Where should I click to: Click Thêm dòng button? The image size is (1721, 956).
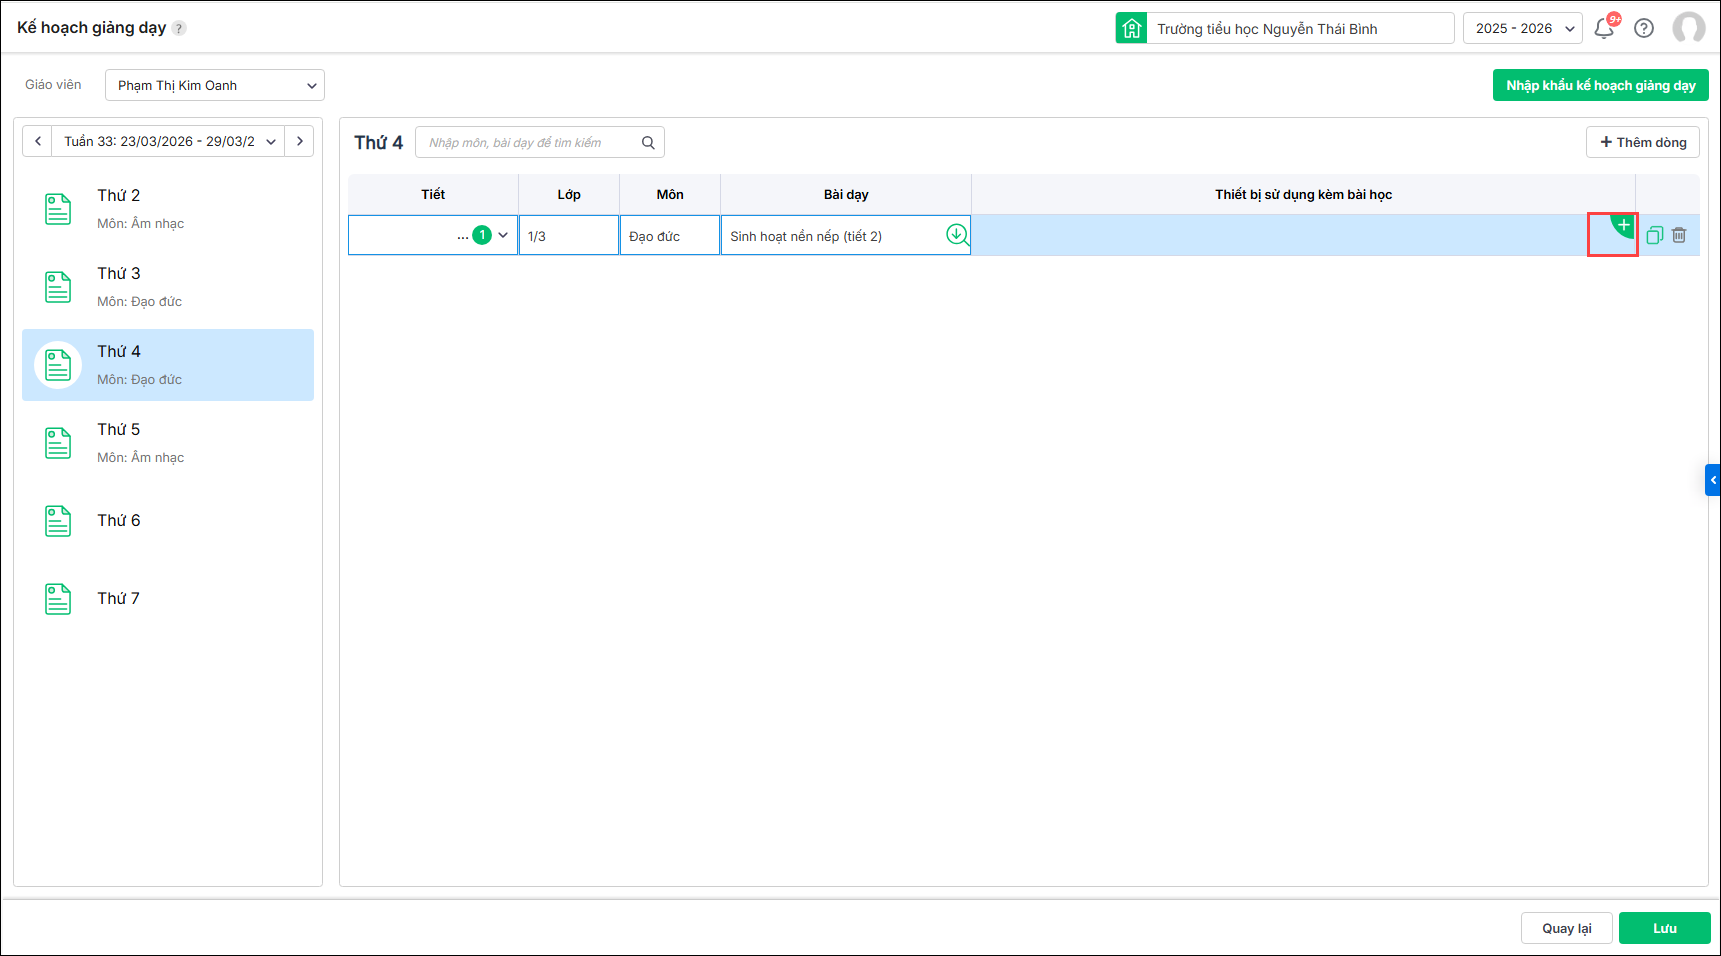pos(1643,142)
